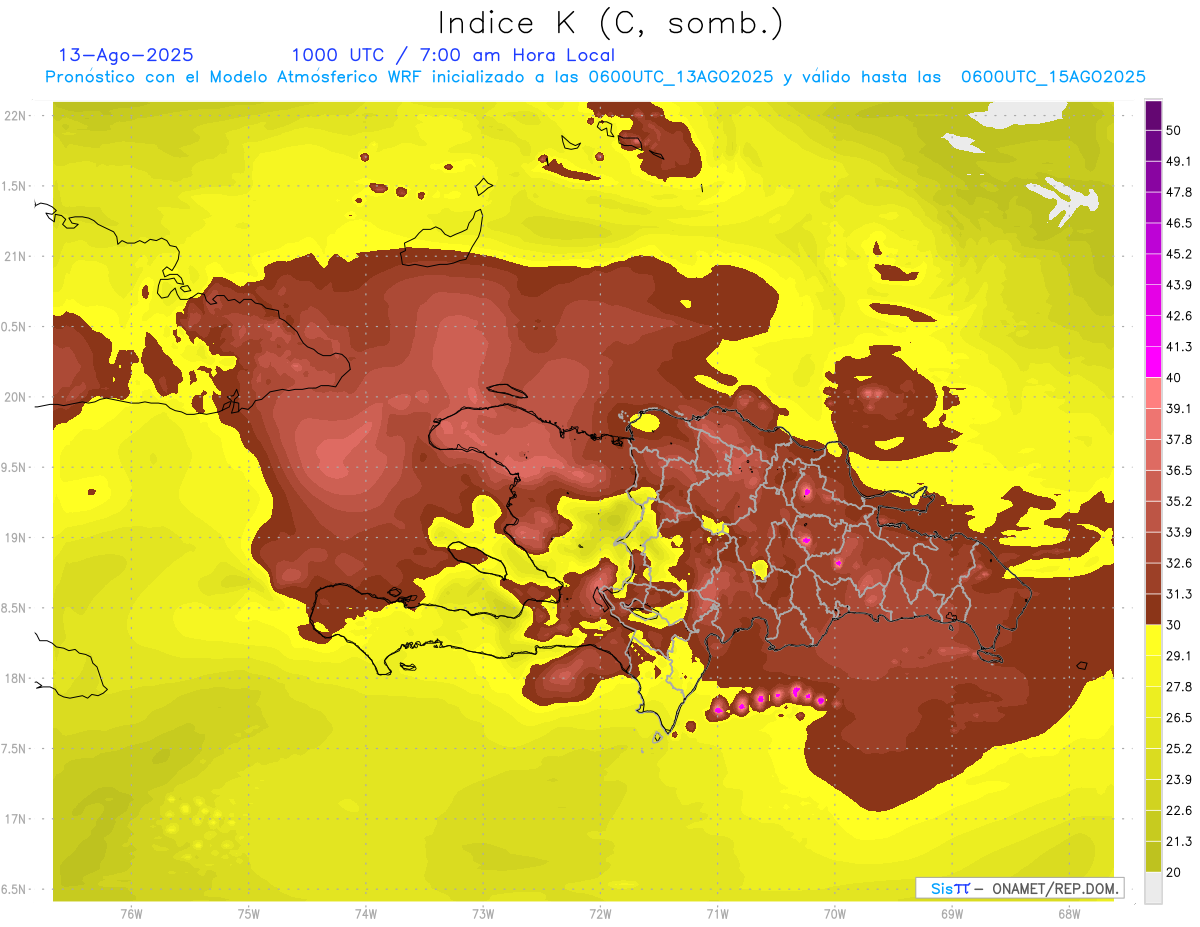Click the colorbar label "27.8"
Screen dimensions: 1200x927
pyautogui.click(x=1179, y=687)
